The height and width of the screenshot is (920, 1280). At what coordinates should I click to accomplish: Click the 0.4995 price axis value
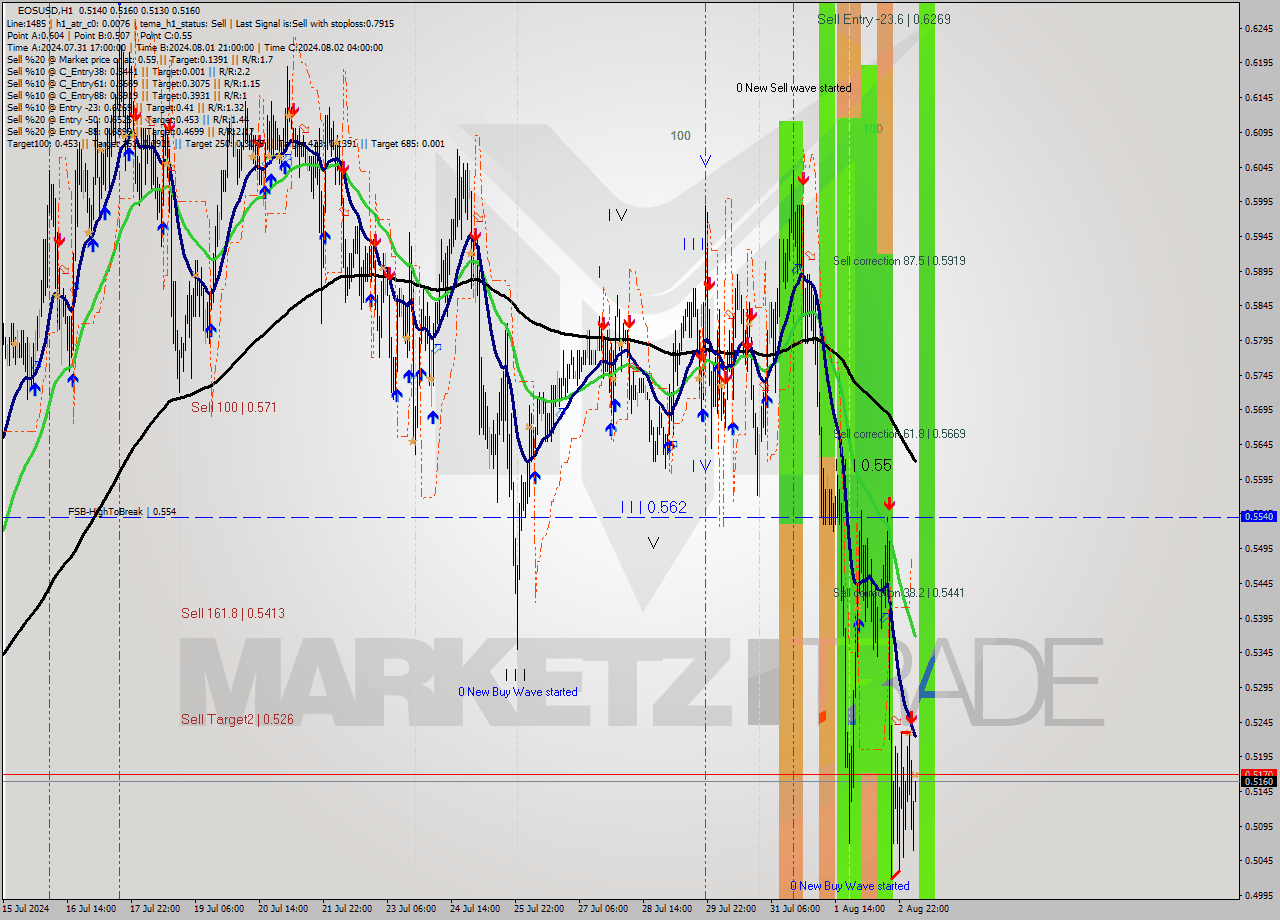1258,895
